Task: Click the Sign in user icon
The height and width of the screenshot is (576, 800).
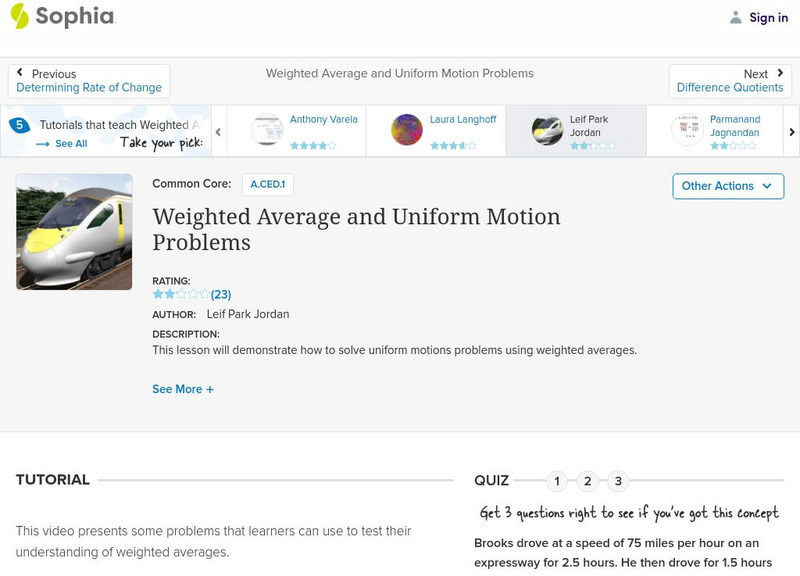Action: coord(736,17)
